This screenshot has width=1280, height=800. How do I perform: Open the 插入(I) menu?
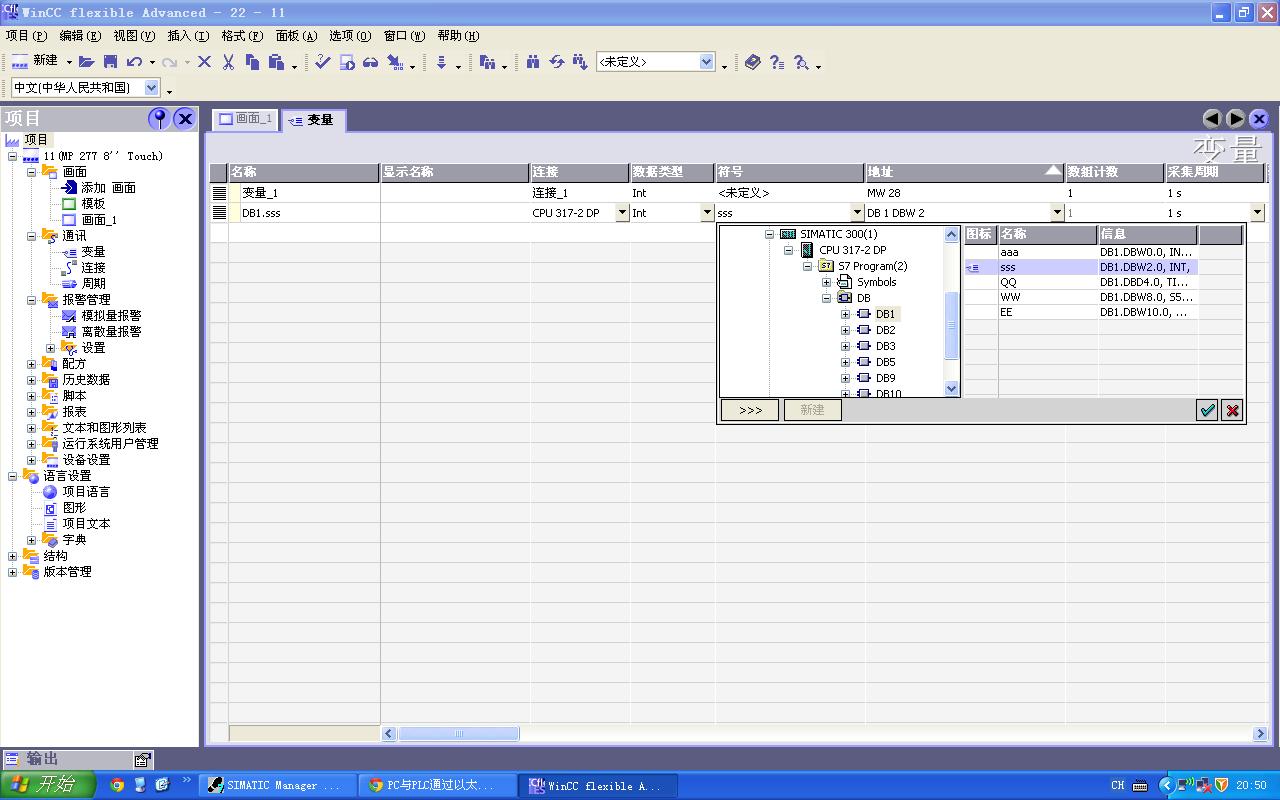188,36
